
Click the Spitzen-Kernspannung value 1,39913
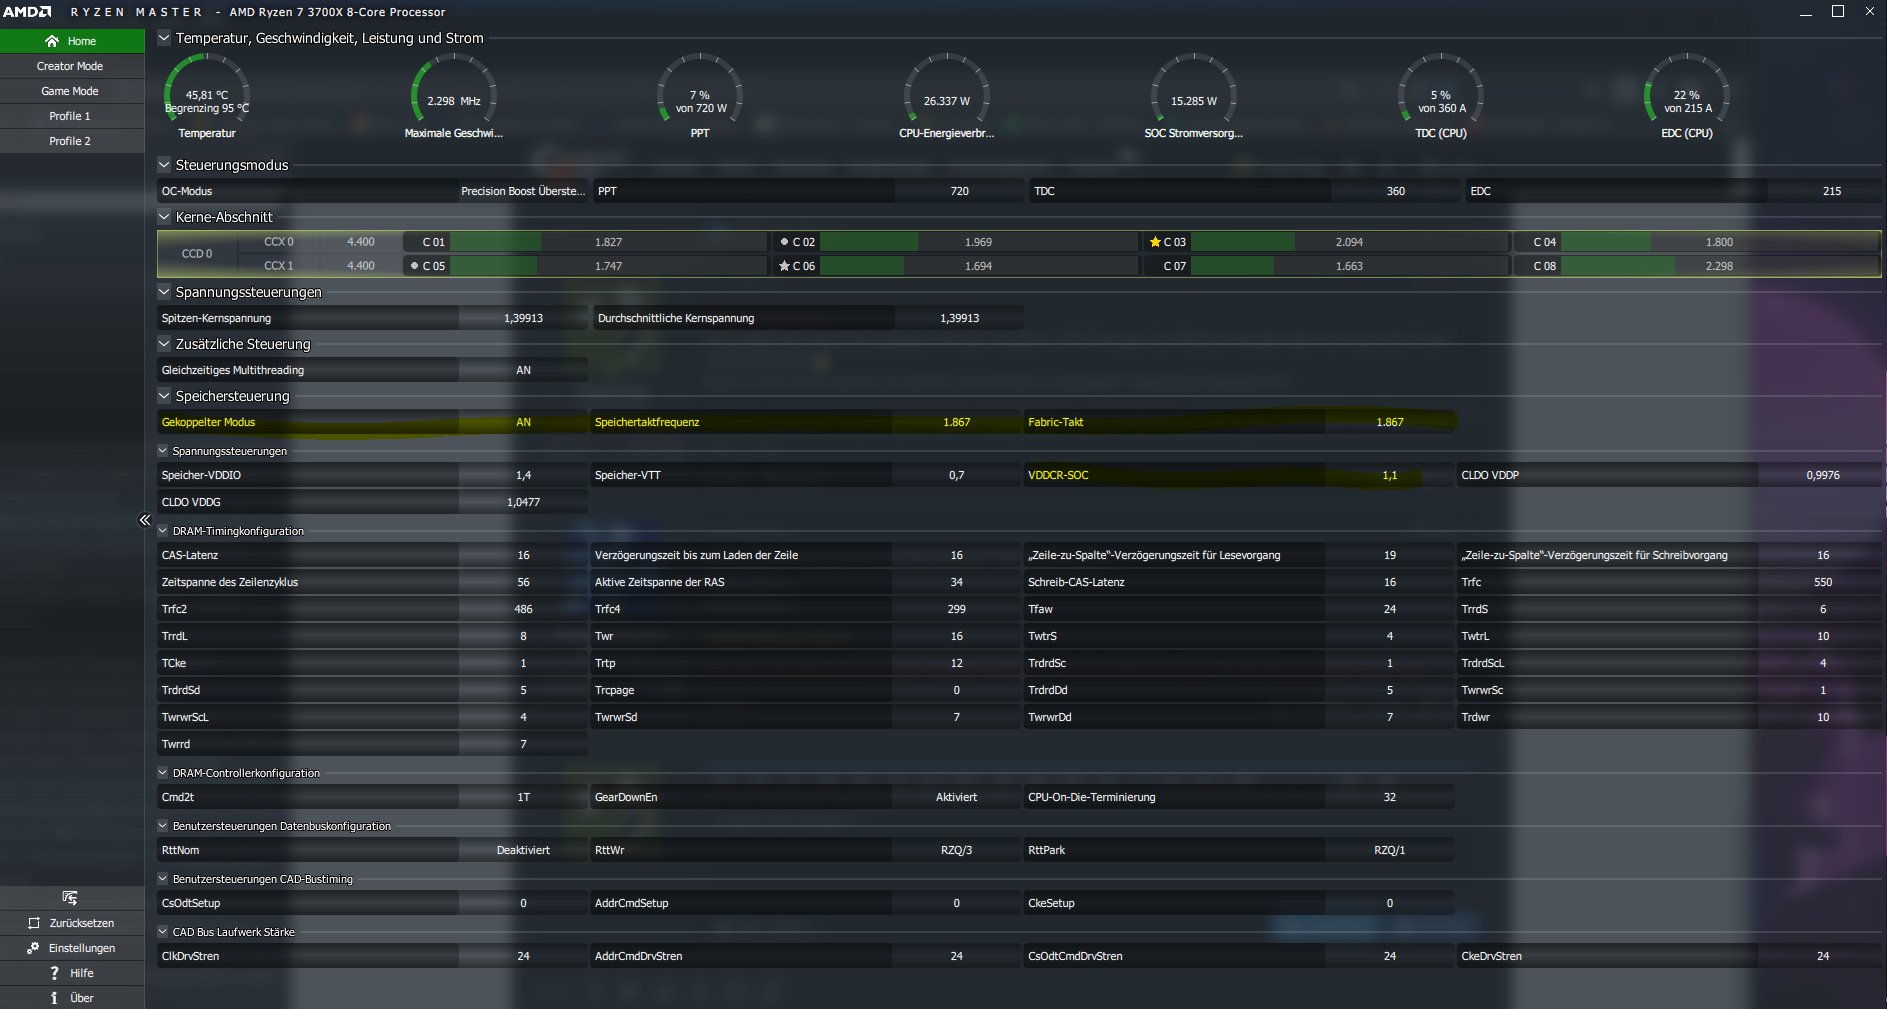(523, 318)
